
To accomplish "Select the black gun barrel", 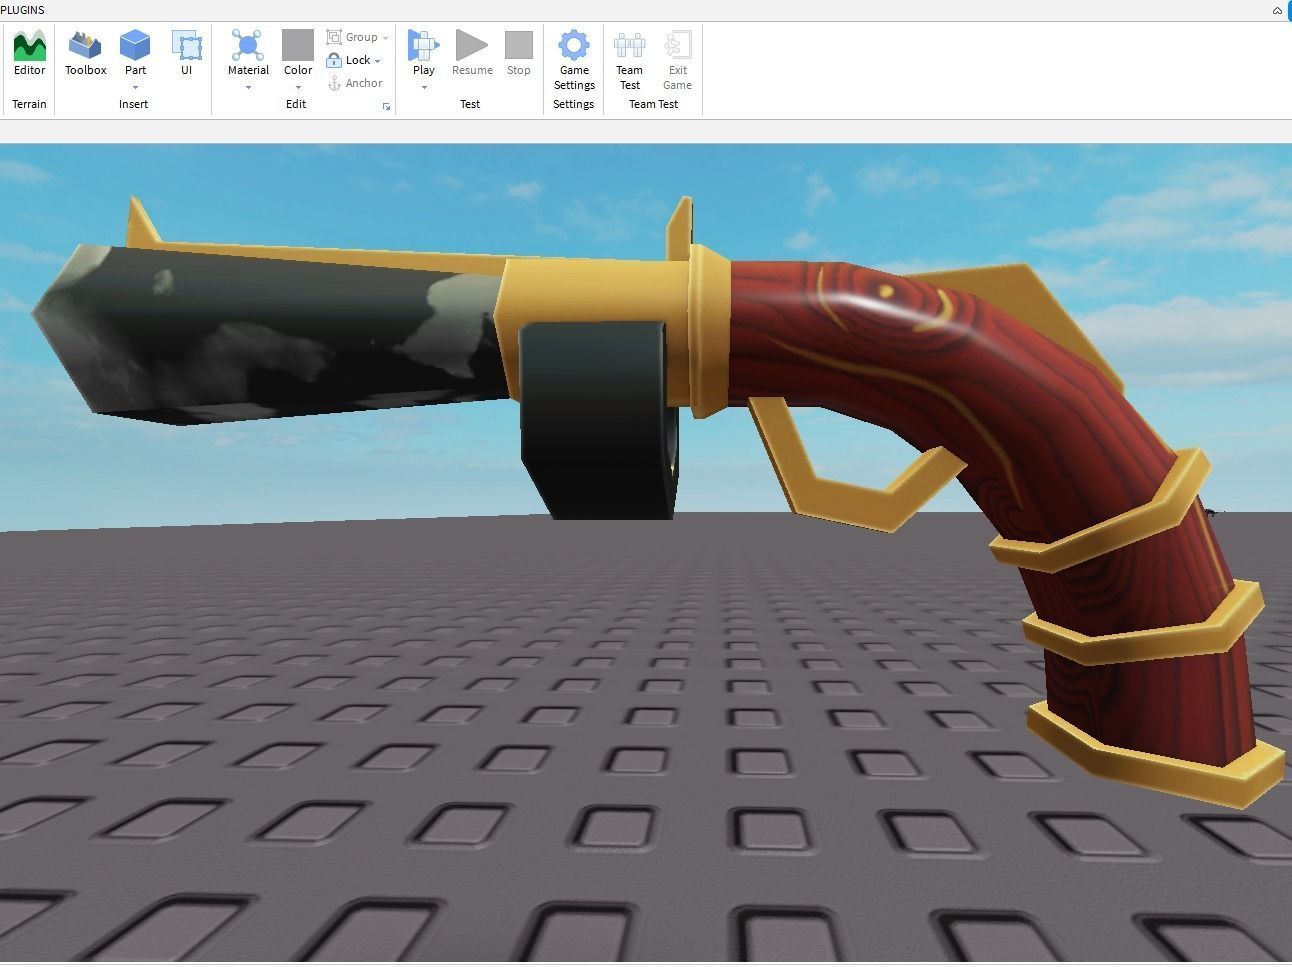I will coord(270,335).
